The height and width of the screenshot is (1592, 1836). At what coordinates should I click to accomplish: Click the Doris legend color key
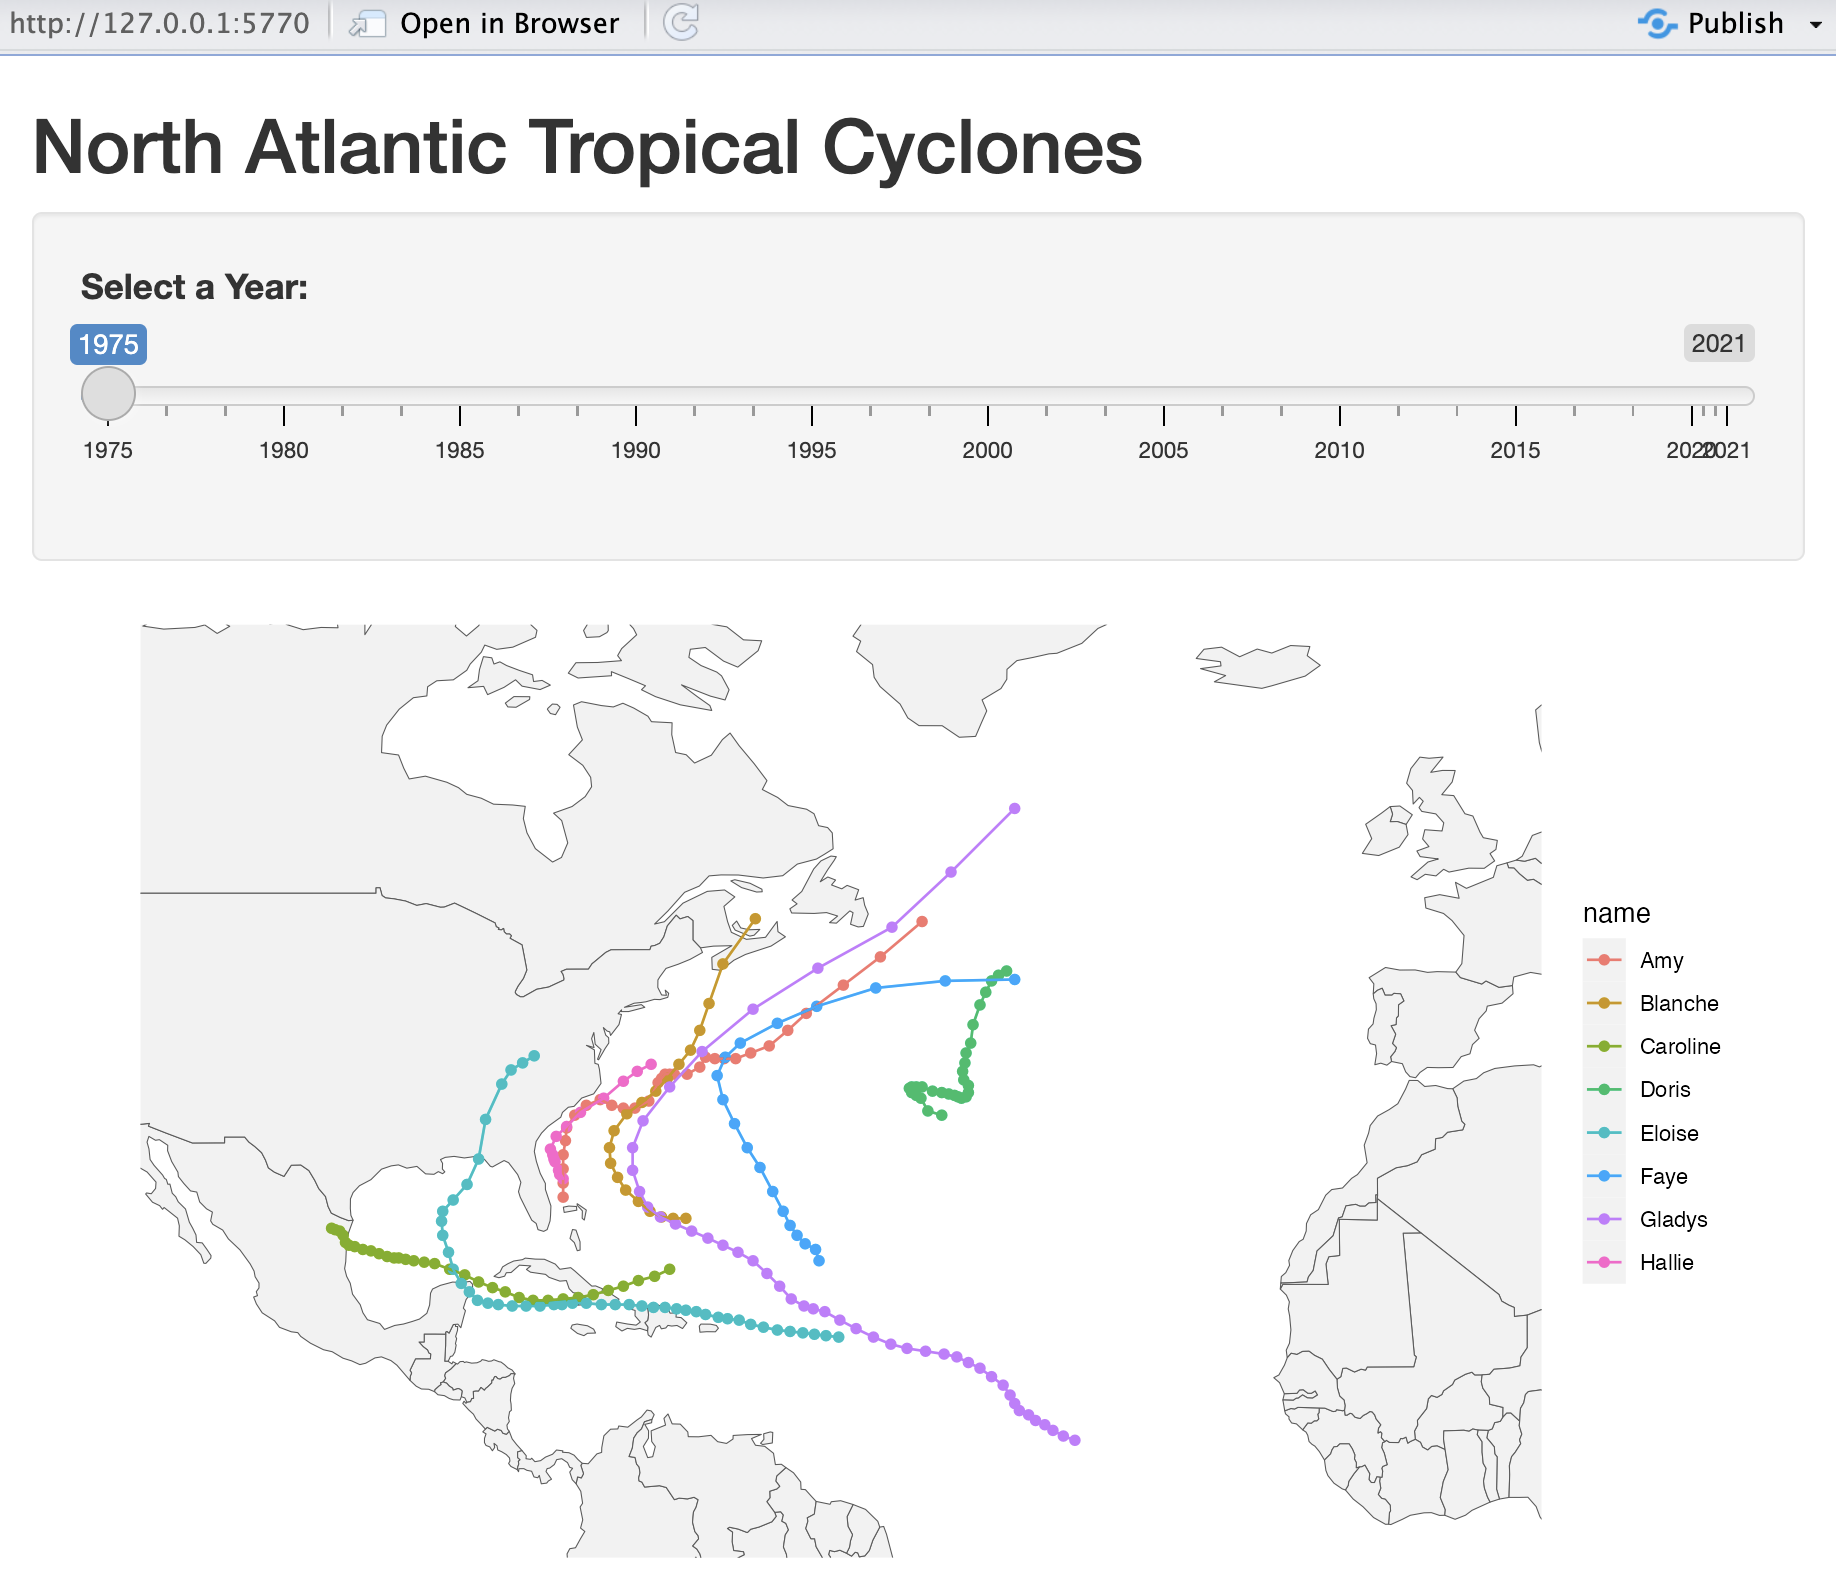(1604, 1090)
